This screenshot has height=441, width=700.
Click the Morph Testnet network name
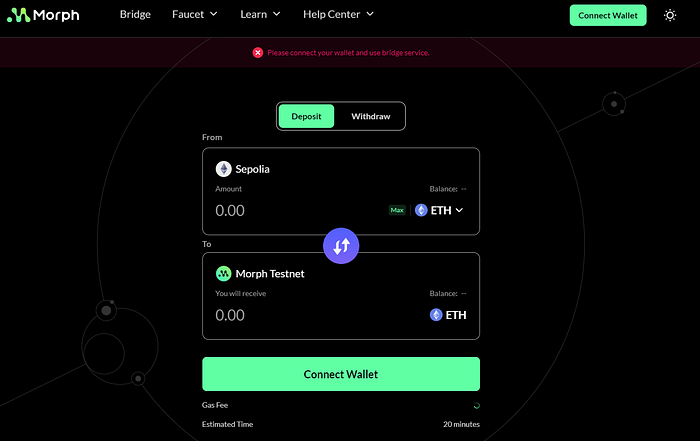click(270, 274)
